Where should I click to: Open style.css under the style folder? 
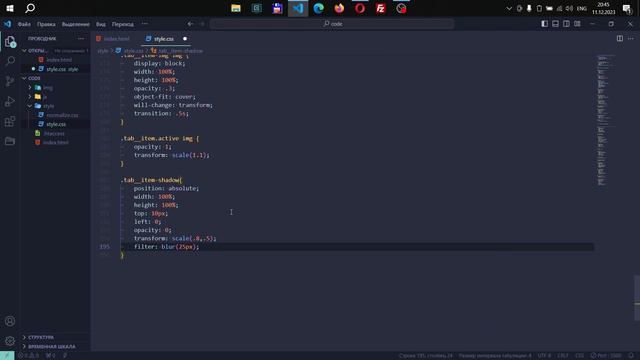point(56,124)
